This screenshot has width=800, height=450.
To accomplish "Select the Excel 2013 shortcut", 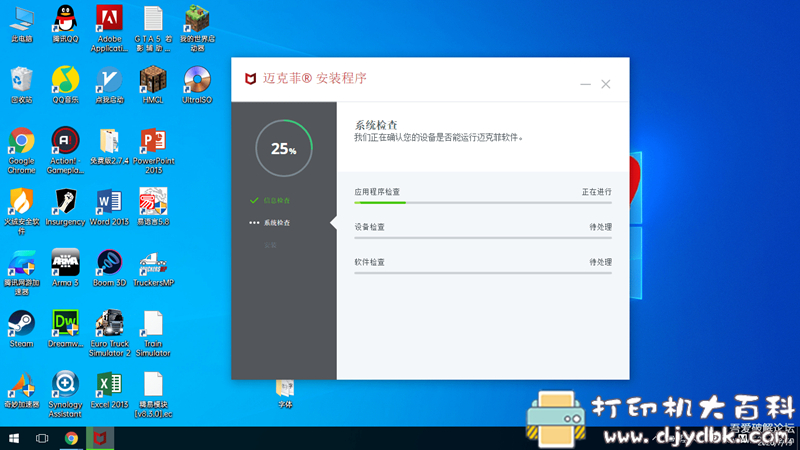I will point(109,390).
